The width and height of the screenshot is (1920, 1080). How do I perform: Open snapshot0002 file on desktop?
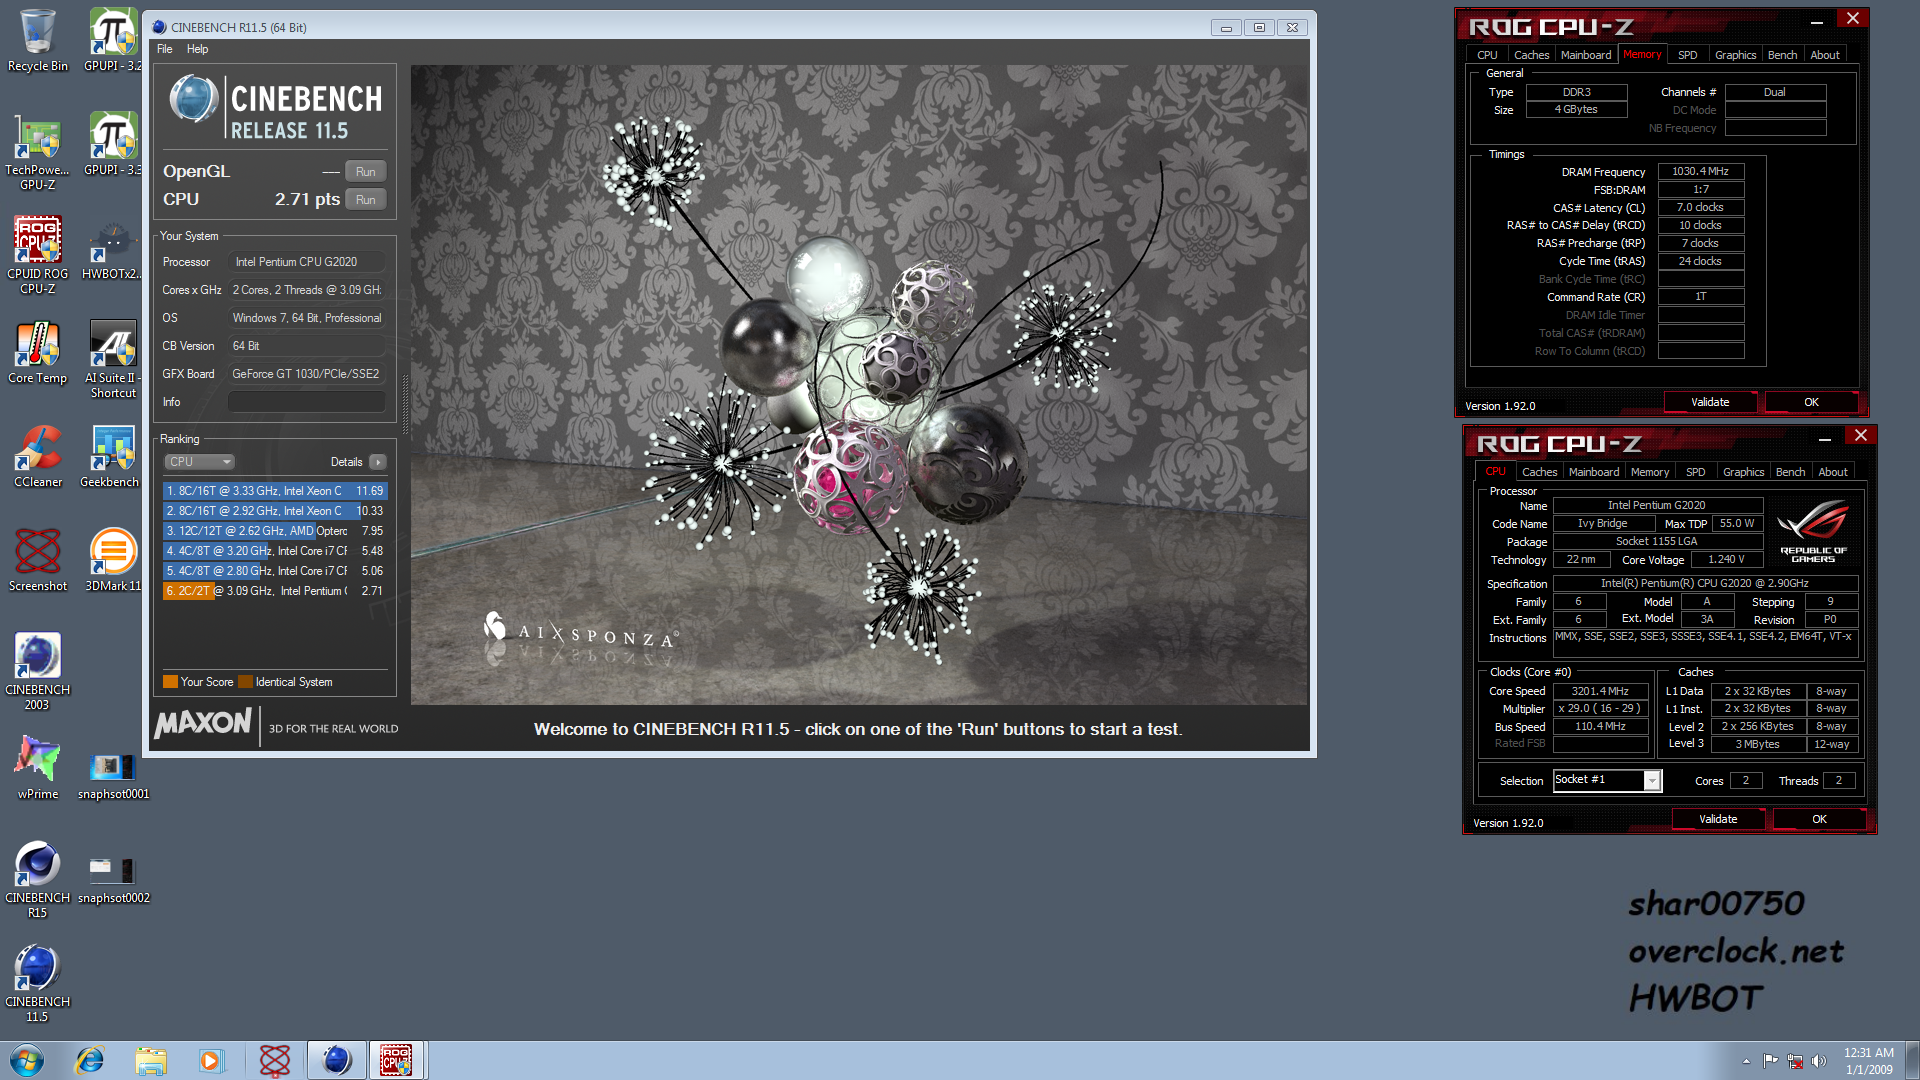113,879
